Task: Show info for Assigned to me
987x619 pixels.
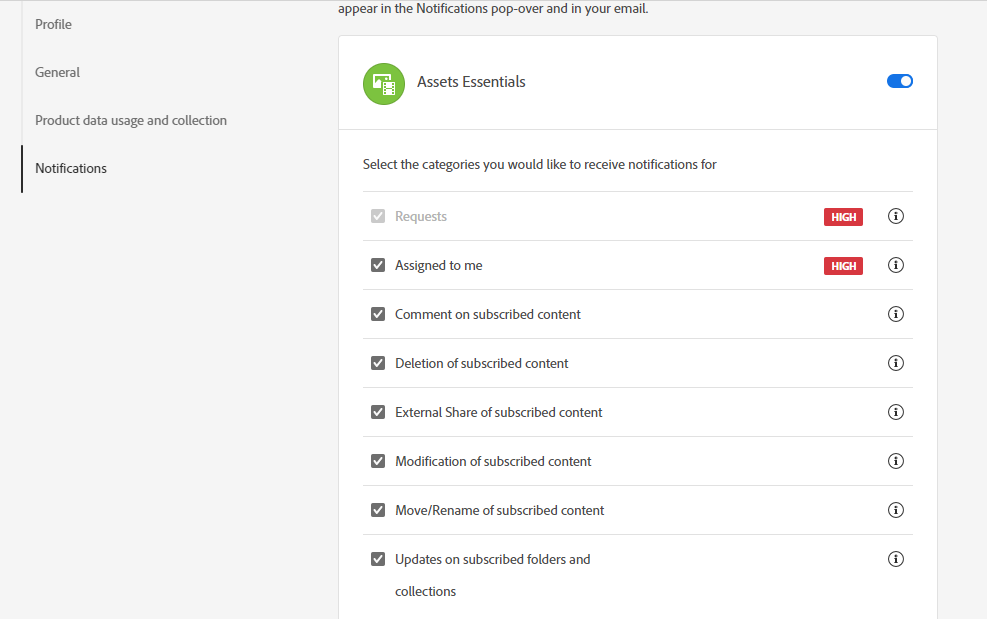Action: 896,265
